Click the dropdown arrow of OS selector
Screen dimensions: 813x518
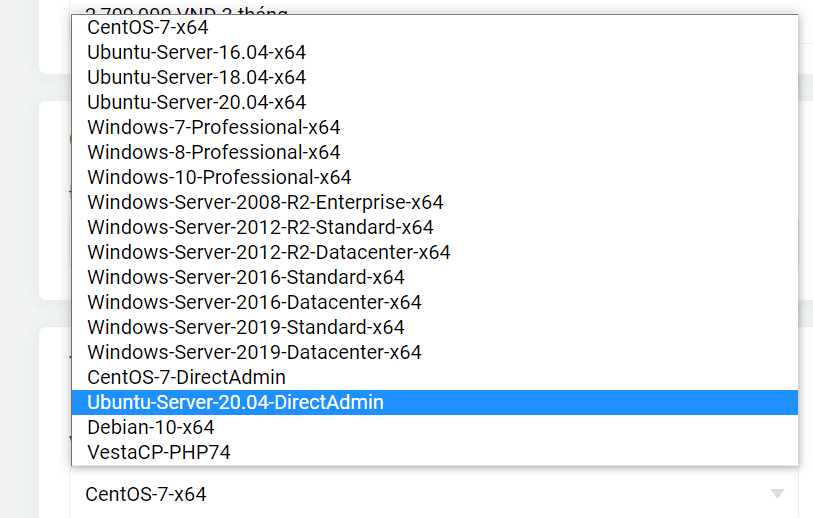click(777, 494)
